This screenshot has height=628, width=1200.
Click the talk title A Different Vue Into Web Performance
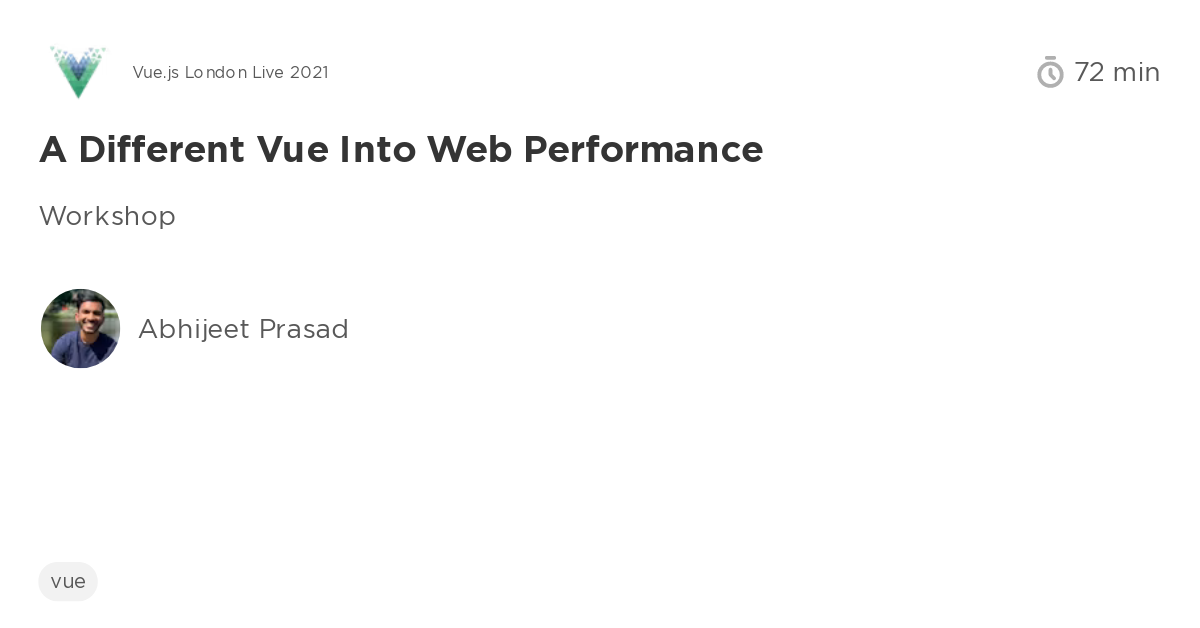coord(401,149)
